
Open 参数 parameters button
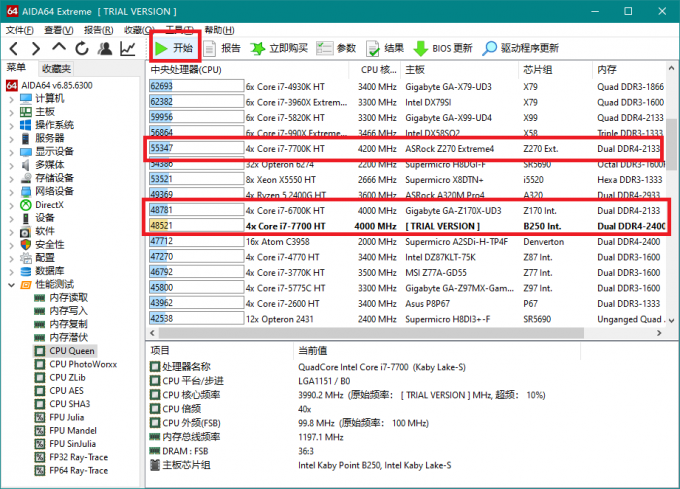pos(337,48)
